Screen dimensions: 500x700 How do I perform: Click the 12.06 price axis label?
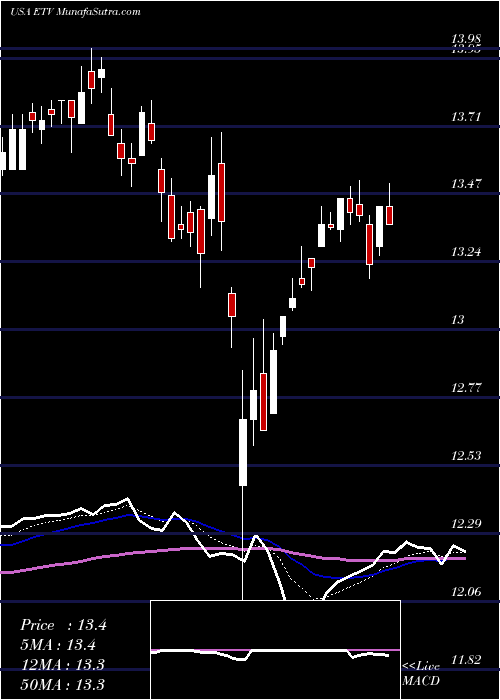click(x=466, y=592)
